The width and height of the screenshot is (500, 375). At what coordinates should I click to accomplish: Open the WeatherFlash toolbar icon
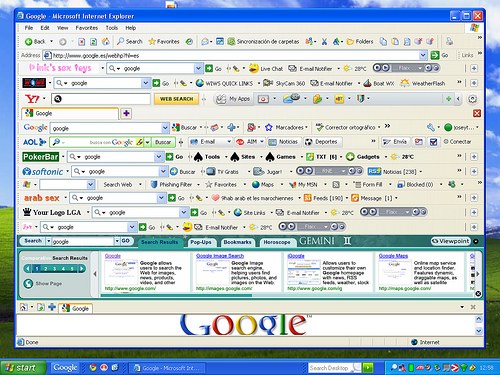click(x=404, y=83)
